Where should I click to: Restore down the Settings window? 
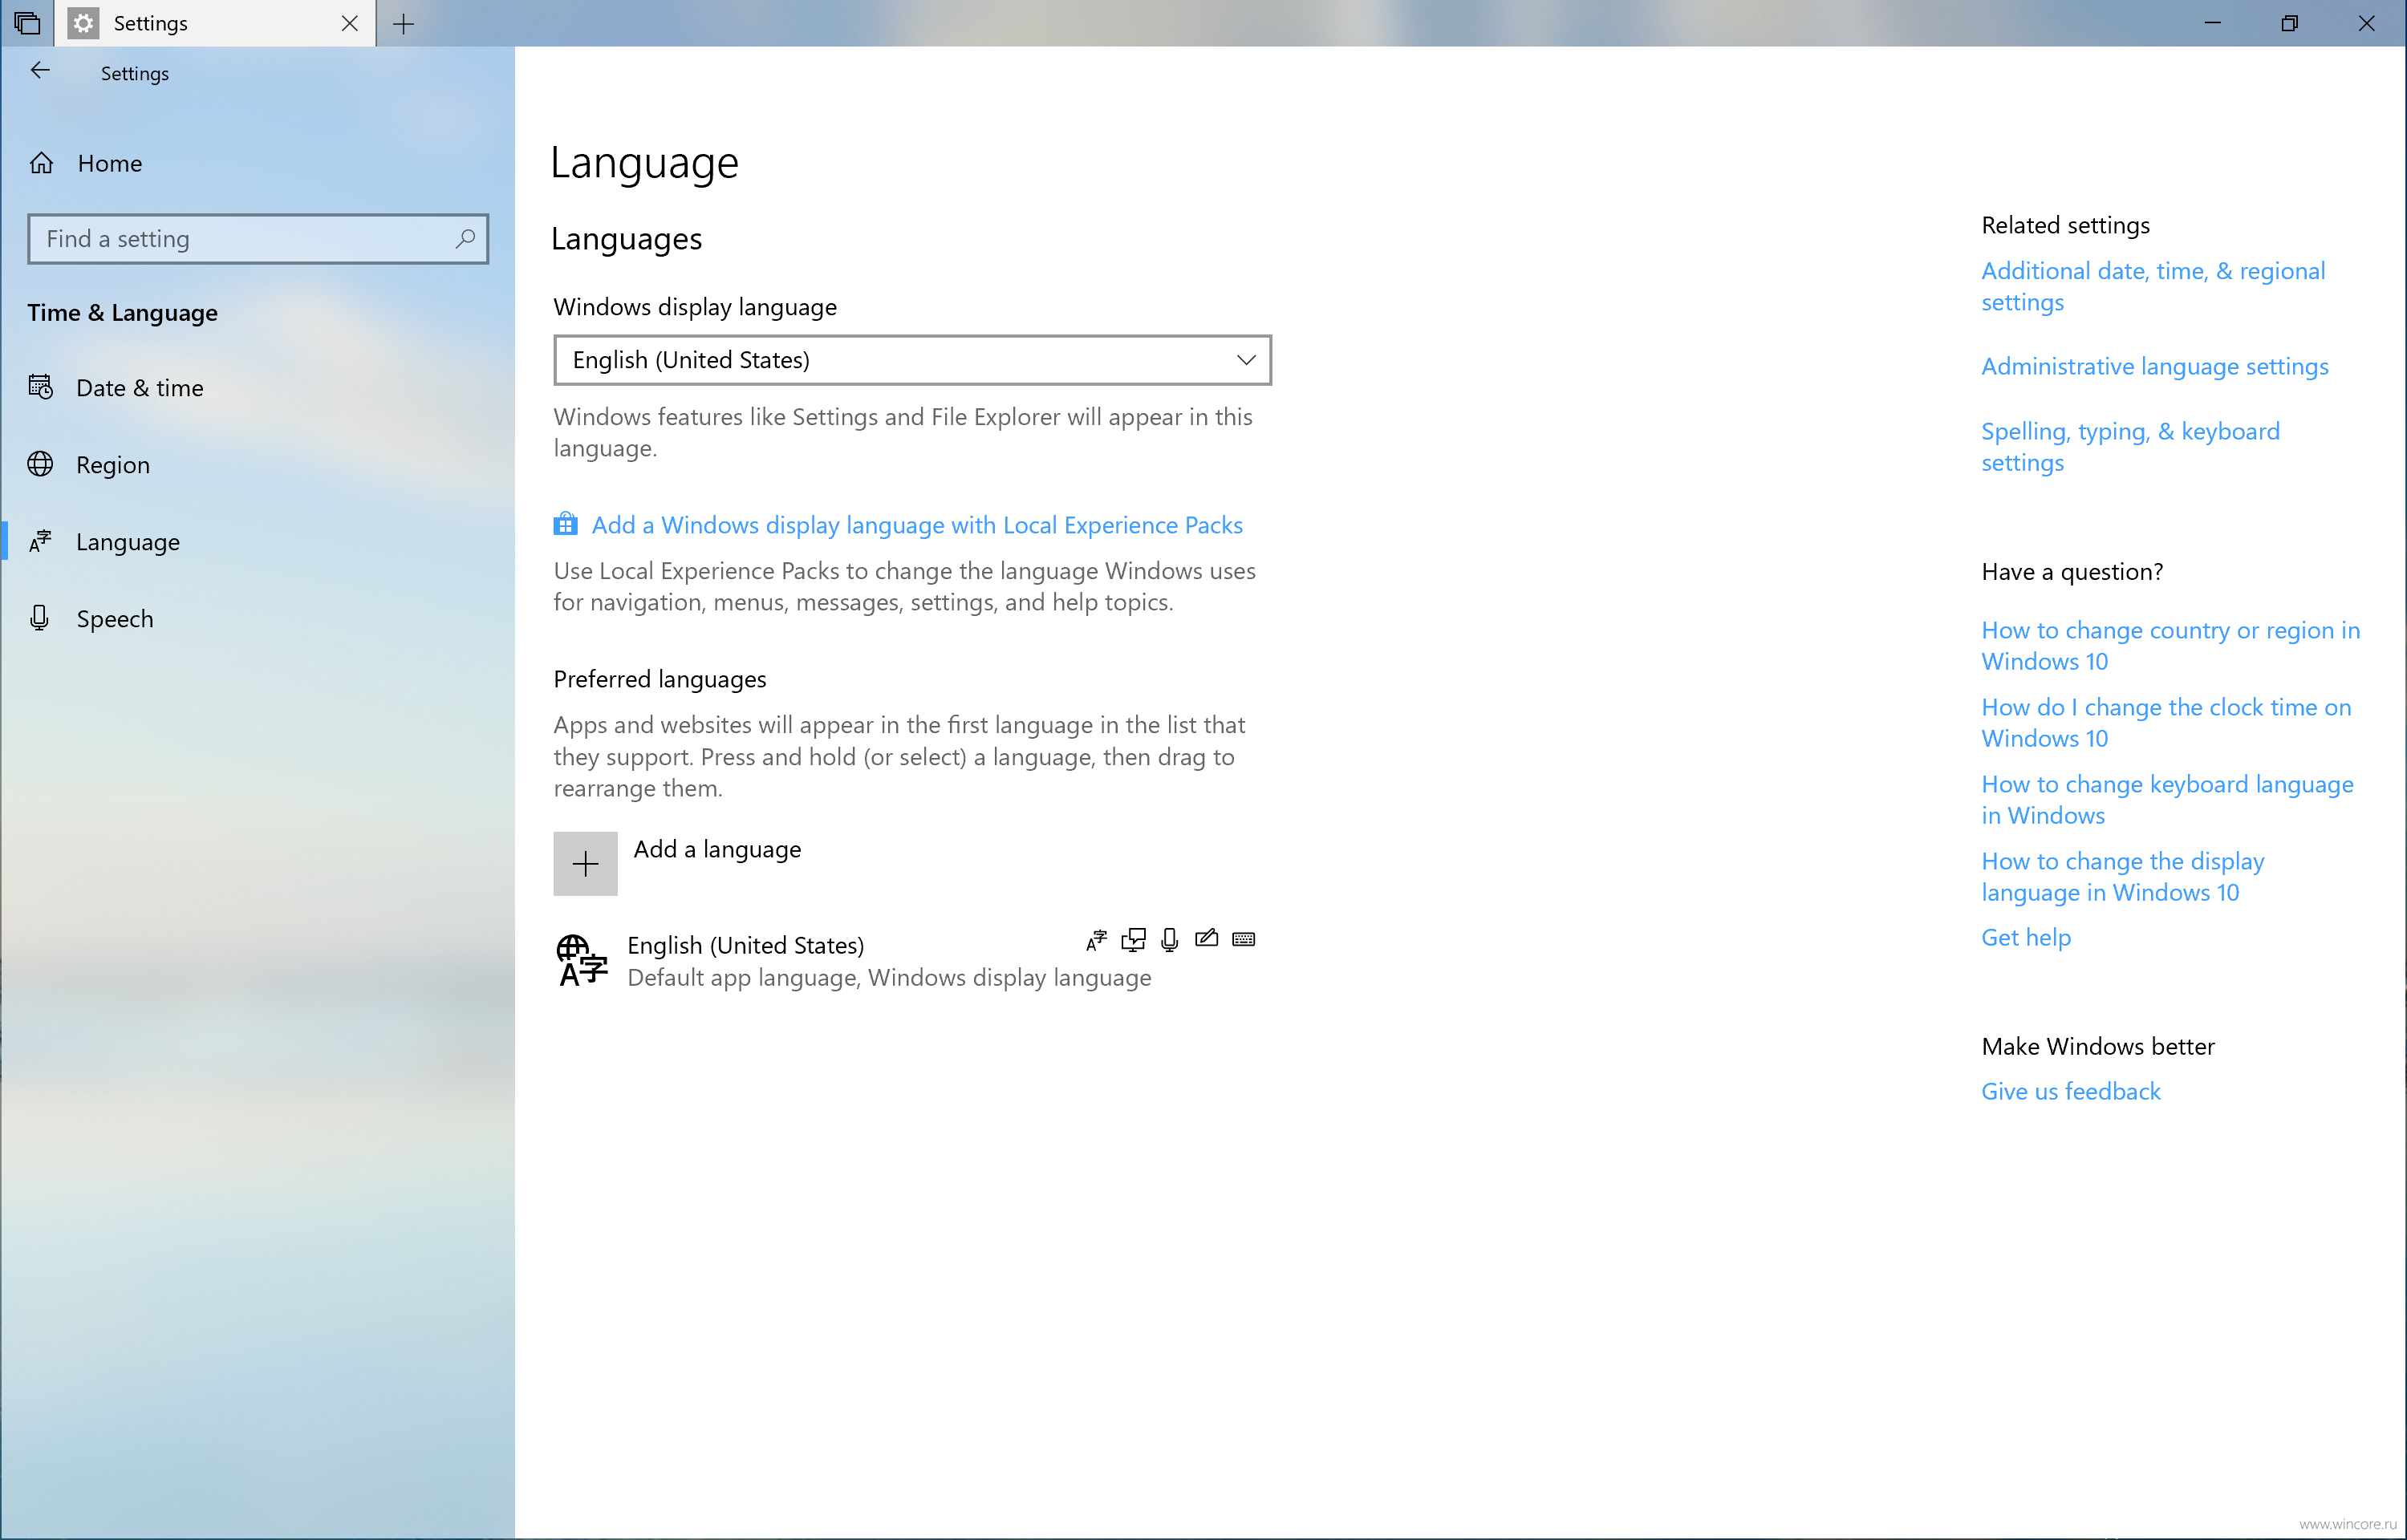[2289, 23]
